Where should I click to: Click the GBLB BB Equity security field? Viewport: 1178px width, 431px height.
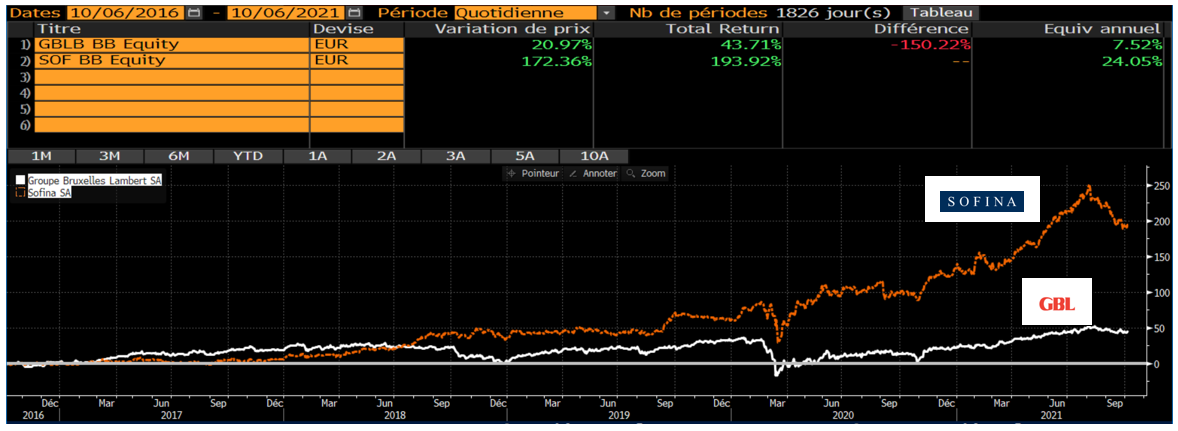(171, 44)
